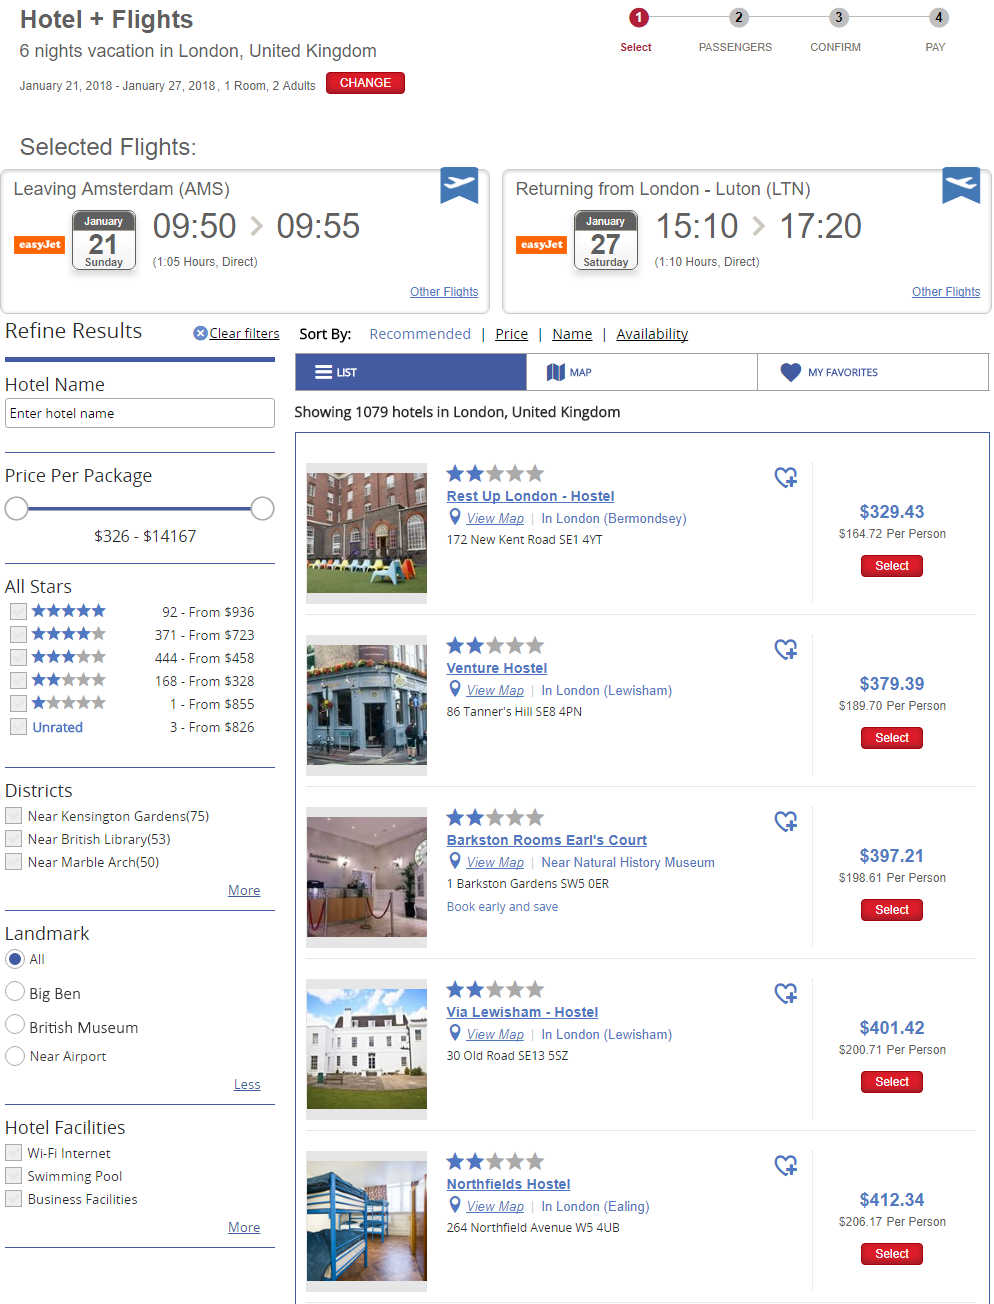Image resolution: width=994 pixels, height=1304 pixels.
Task: Click step 1 Select progress circle
Action: click(638, 17)
